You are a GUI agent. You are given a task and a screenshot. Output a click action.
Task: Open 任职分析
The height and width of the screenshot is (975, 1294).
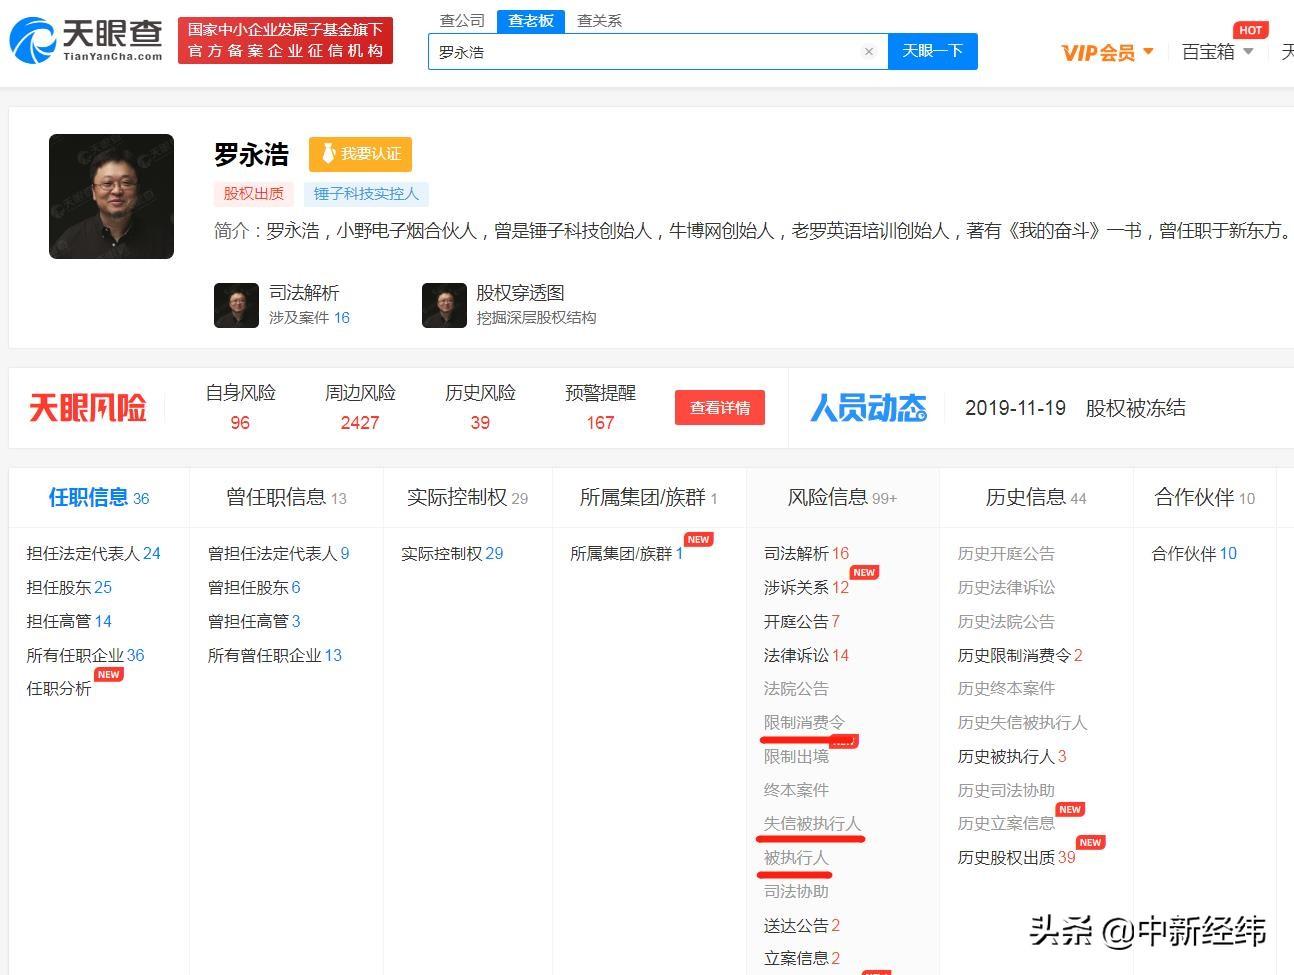[59, 689]
